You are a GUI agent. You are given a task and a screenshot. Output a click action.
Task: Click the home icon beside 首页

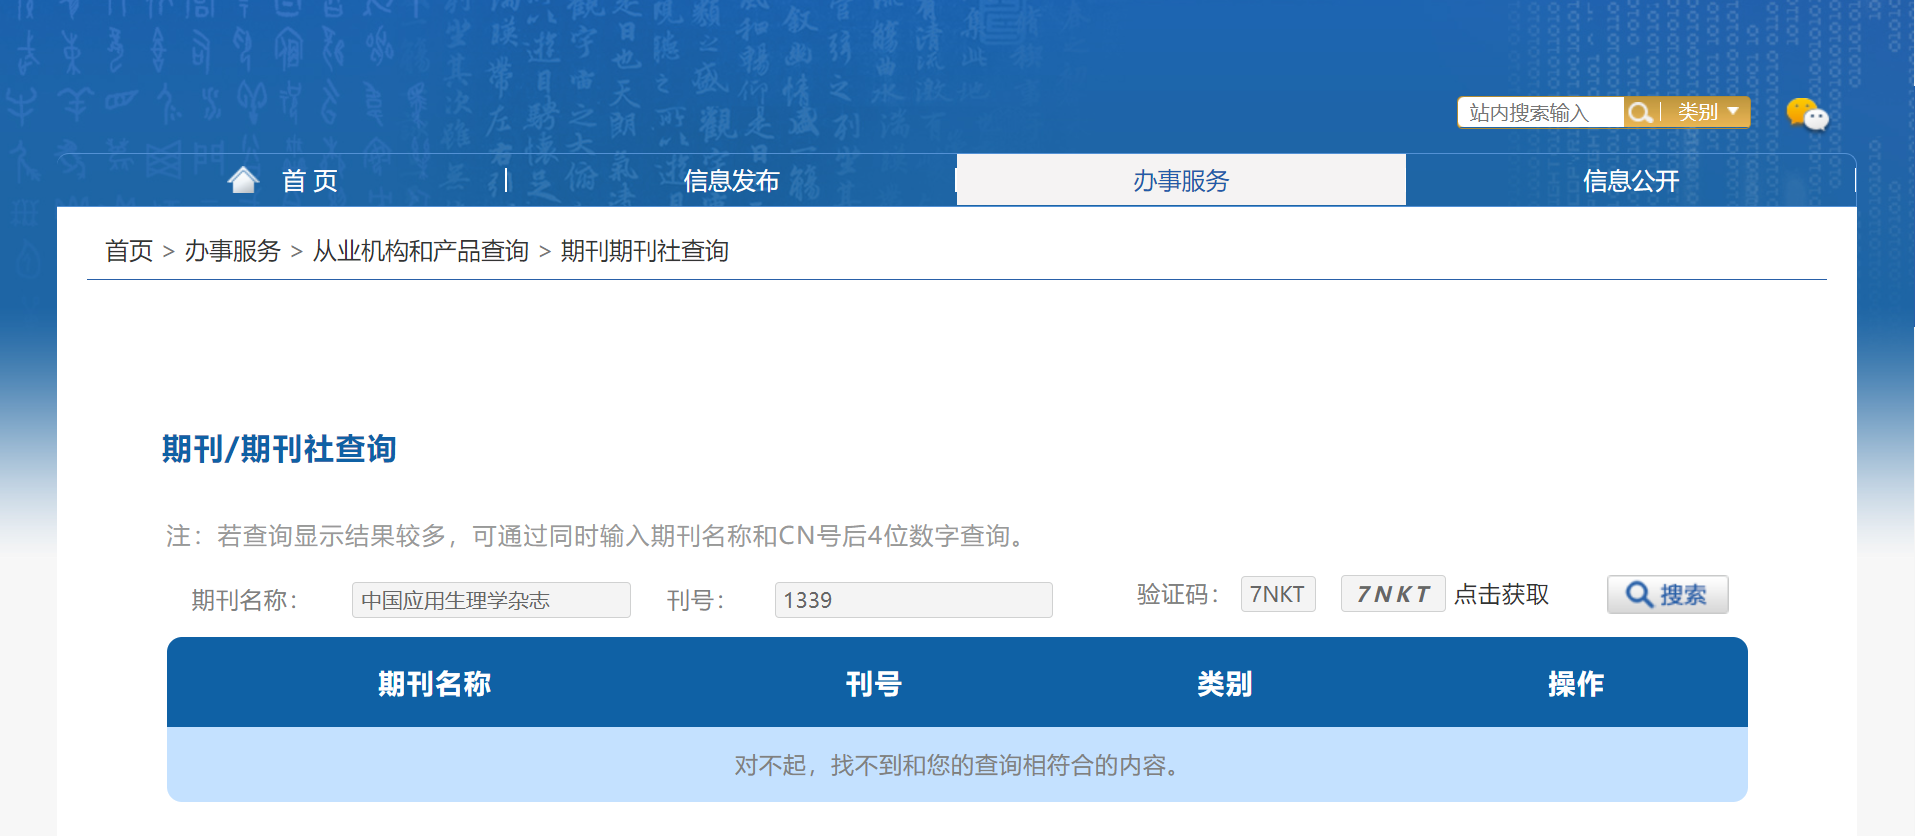pyautogui.click(x=243, y=180)
